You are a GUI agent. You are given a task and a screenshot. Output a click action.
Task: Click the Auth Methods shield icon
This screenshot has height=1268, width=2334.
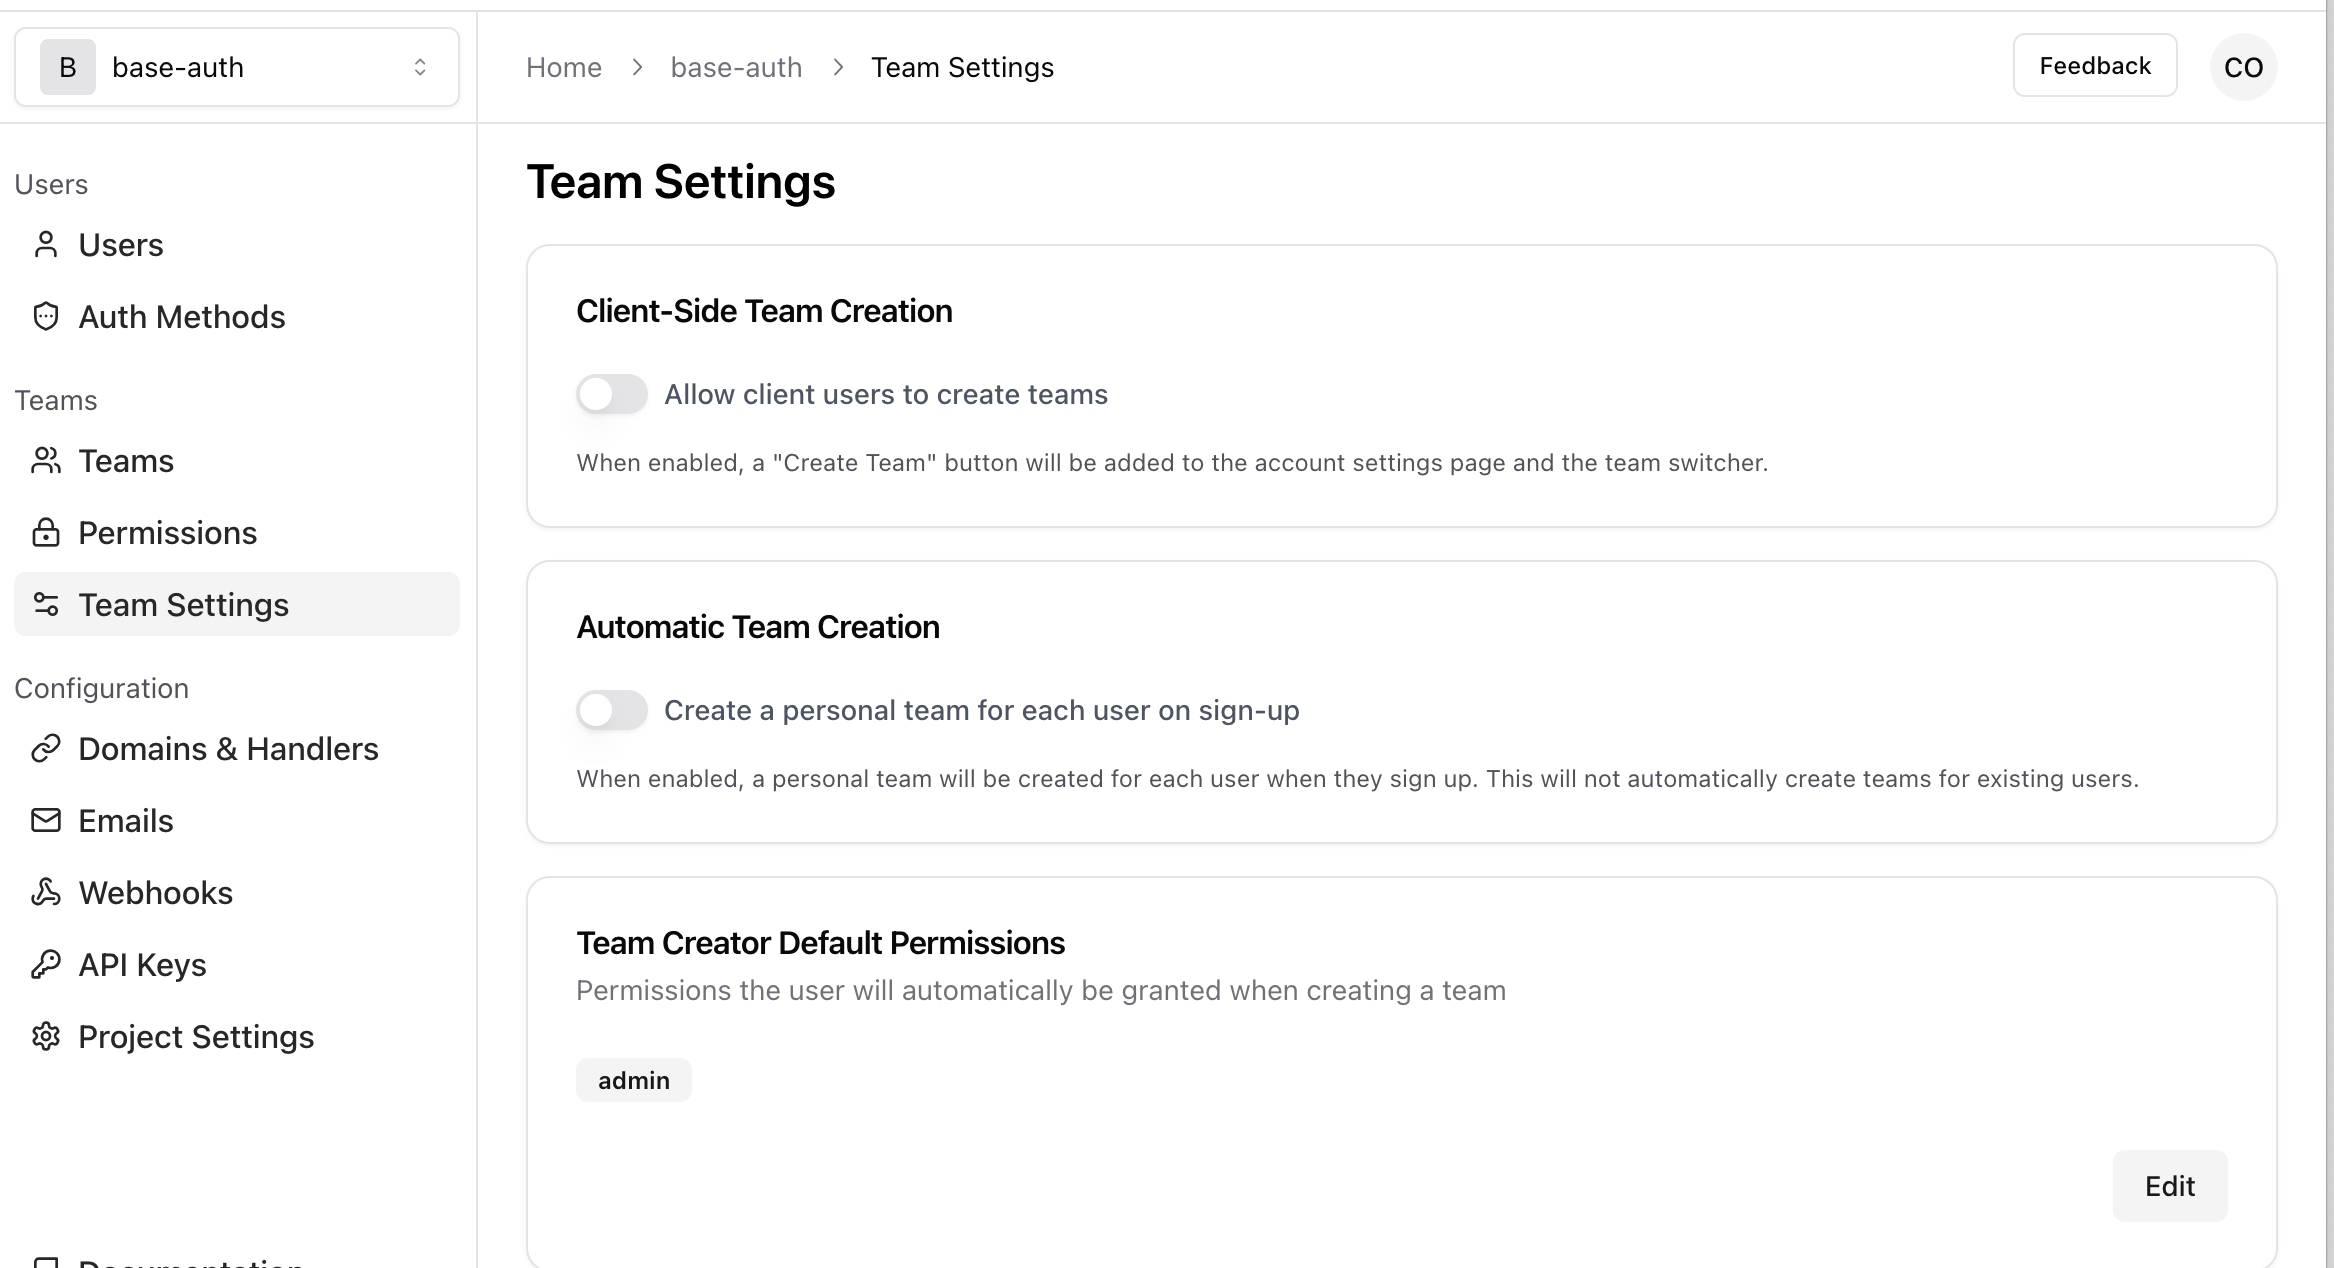coord(46,317)
